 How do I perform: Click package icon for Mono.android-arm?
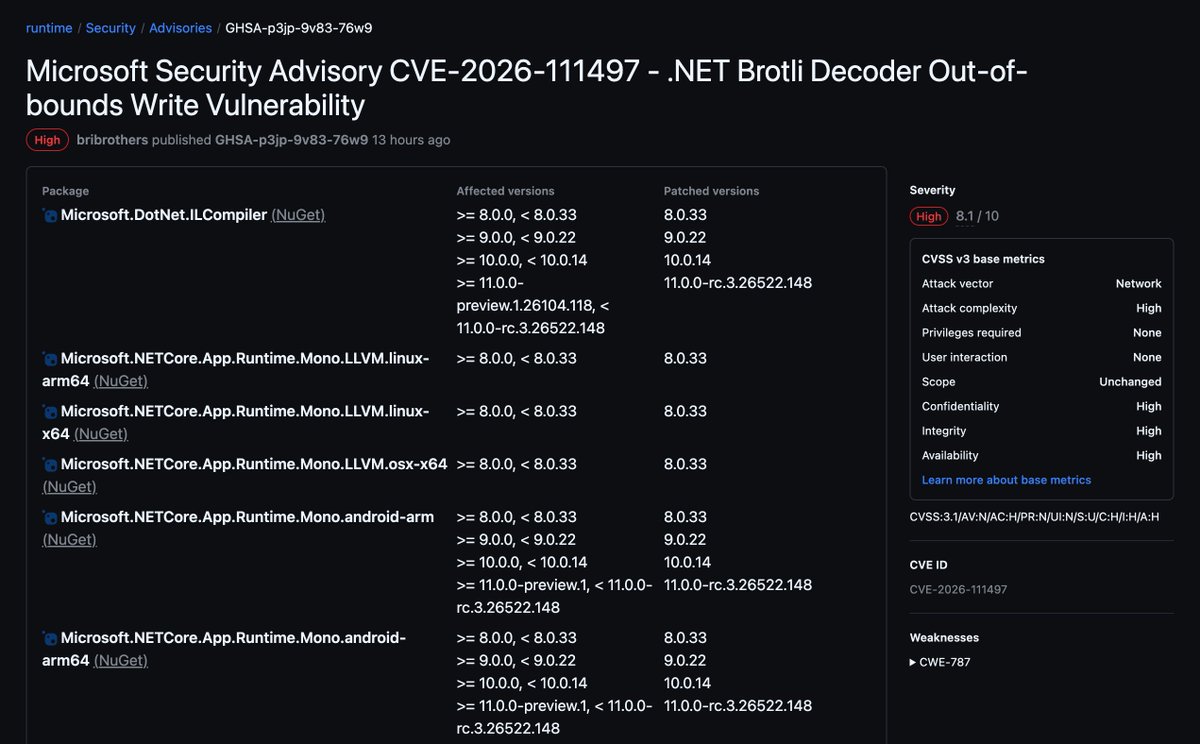49,517
